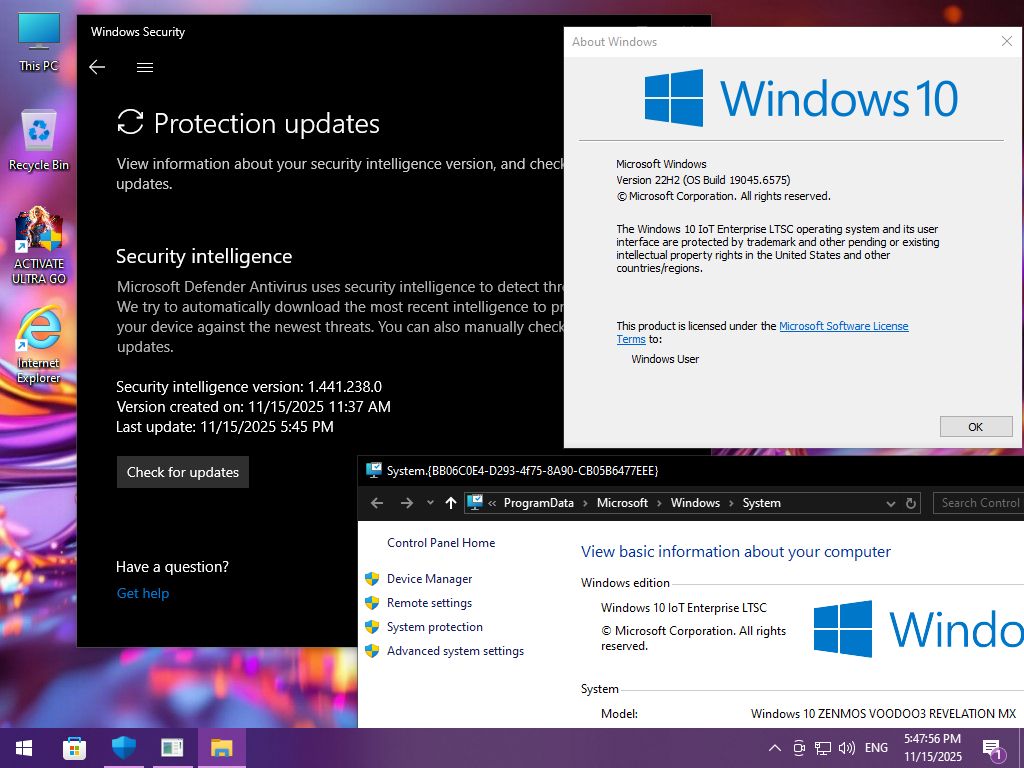Image resolution: width=1024 pixels, height=768 pixels.
Task: Open the volume tray icon
Action: (846, 748)
